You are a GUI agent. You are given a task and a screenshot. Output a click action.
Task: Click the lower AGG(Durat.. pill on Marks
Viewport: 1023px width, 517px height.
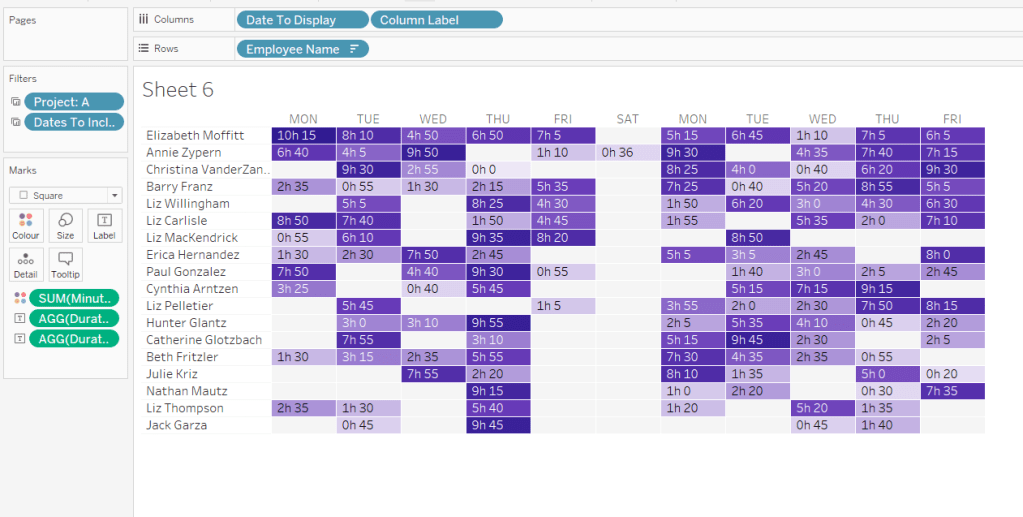pos(75,338)
